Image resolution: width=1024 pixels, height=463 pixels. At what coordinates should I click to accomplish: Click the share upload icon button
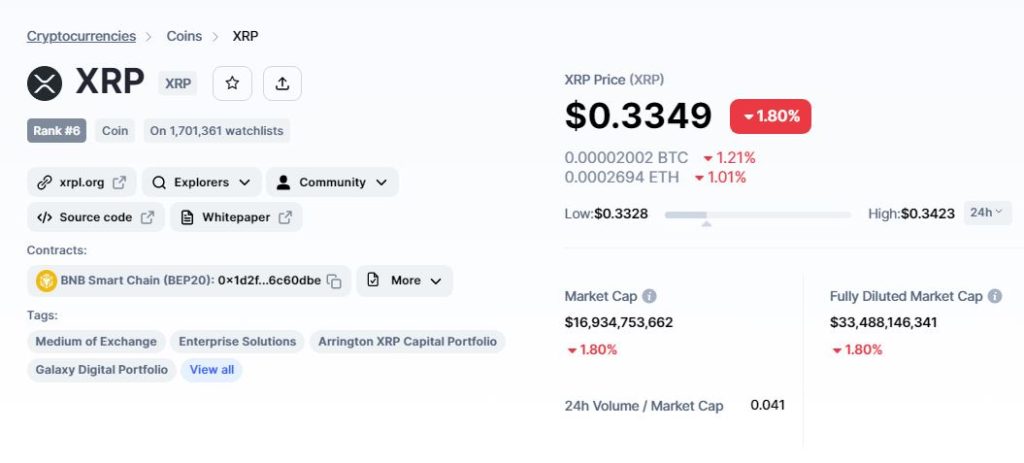282,84
